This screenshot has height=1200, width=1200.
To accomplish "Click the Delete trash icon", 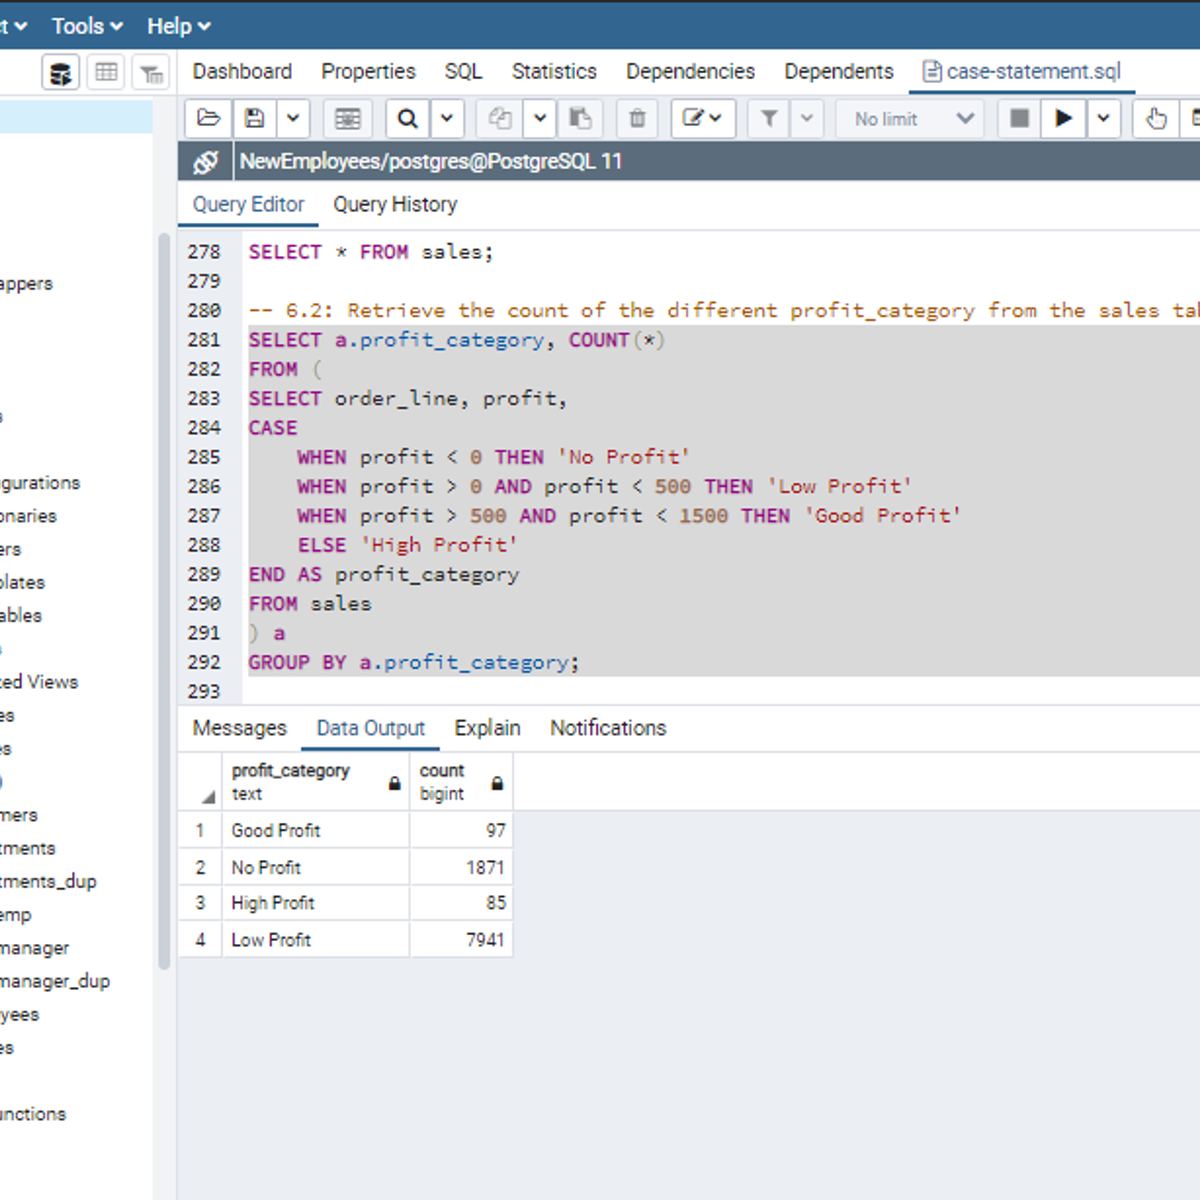I will (637, 119).
